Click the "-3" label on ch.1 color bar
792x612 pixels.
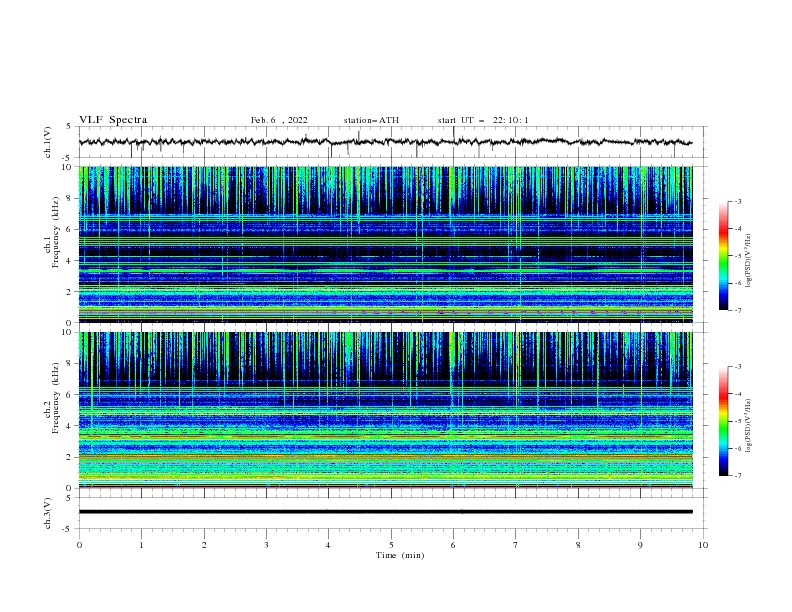(x=737, y=201)
